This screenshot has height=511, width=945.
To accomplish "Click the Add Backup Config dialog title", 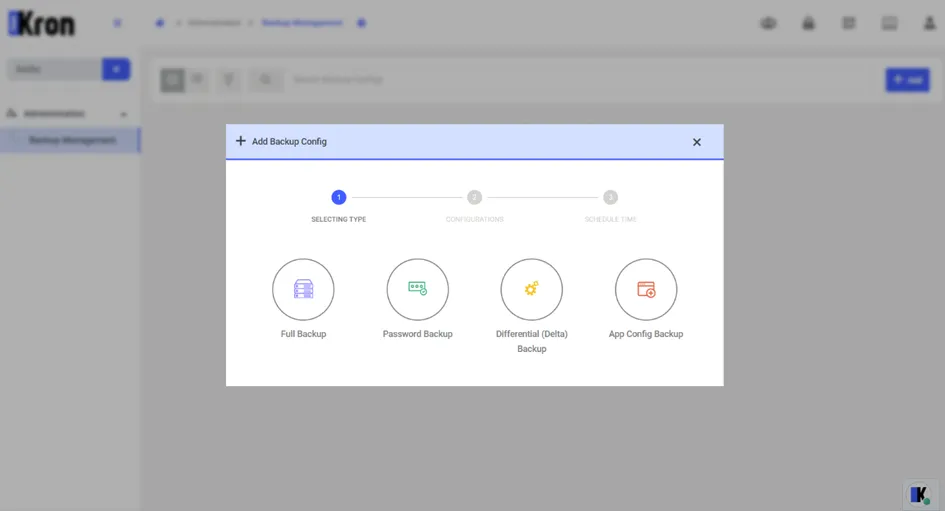I will (289, 142).
